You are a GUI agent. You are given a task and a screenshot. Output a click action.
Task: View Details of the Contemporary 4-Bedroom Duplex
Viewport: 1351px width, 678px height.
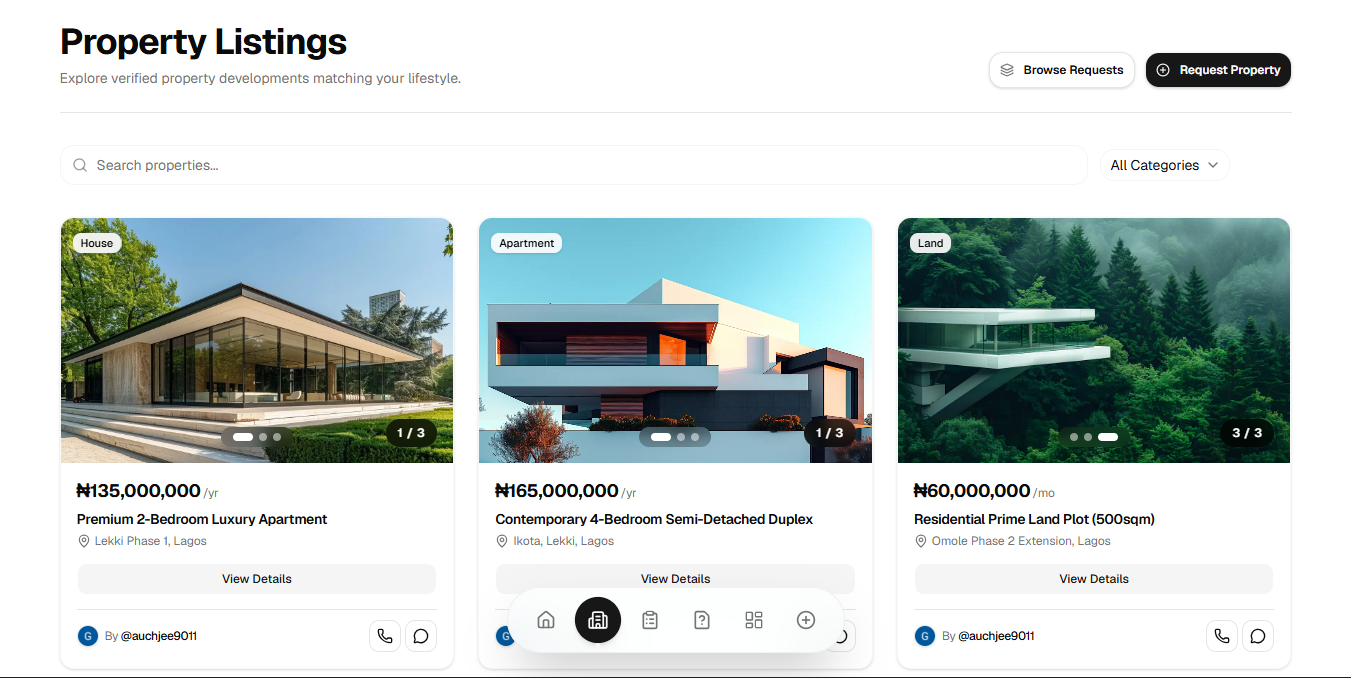pyautogui.click(x=675, y=579)
